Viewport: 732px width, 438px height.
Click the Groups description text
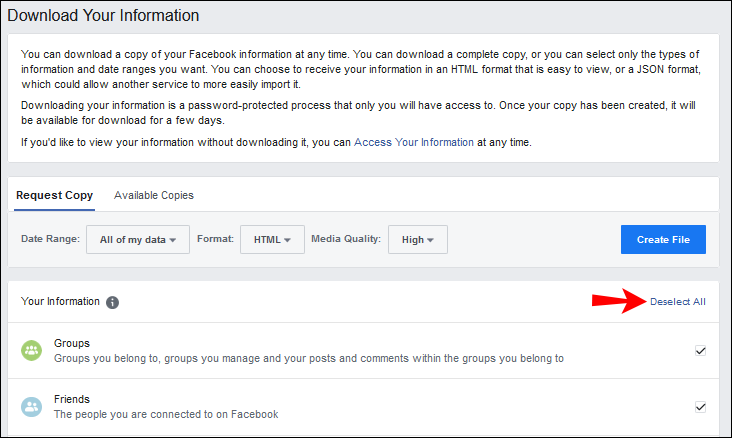coord(309,358)
